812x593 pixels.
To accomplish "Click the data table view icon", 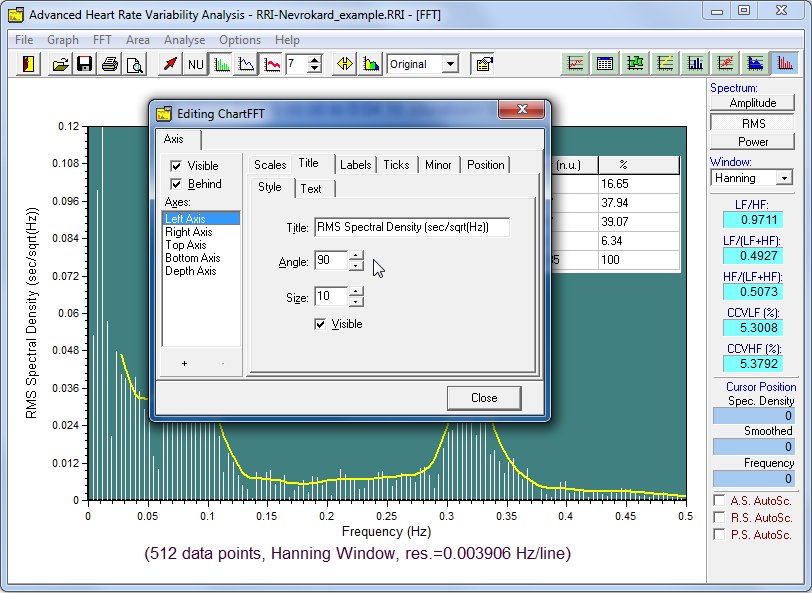I will [605, 64].
